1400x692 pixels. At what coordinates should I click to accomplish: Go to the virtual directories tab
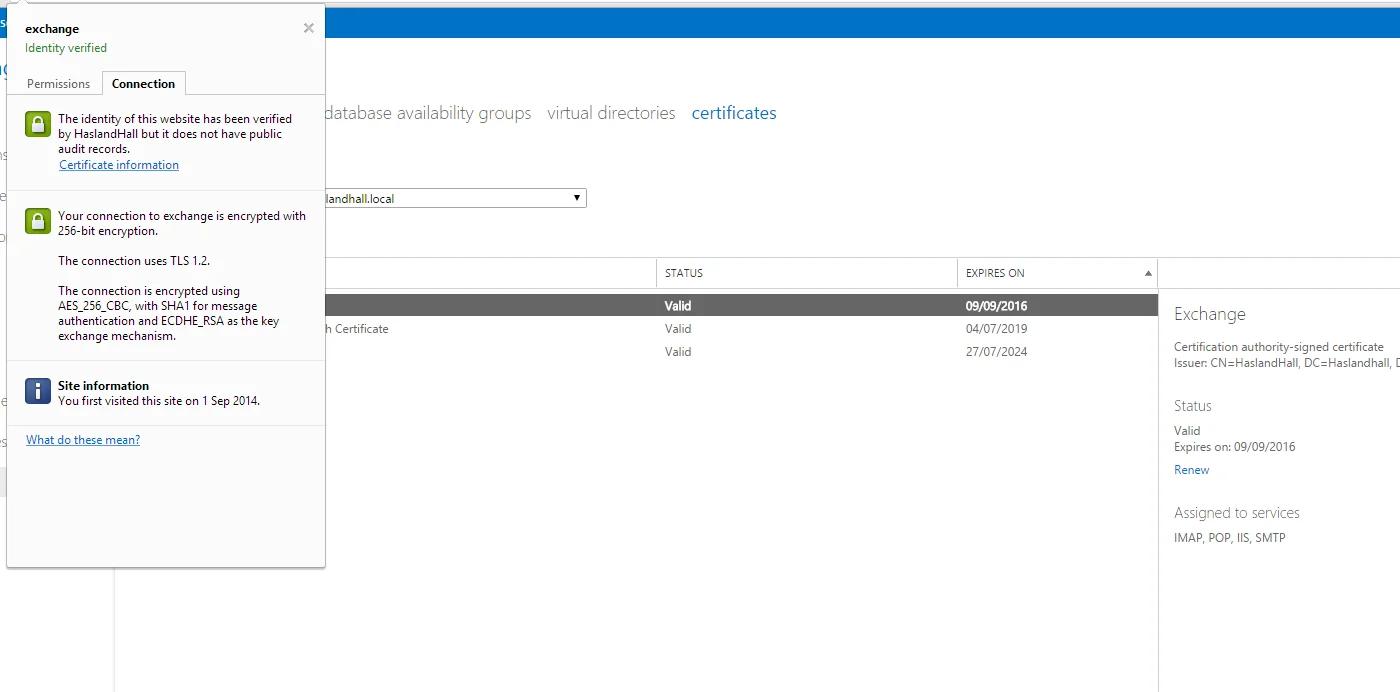coord(611,113)
